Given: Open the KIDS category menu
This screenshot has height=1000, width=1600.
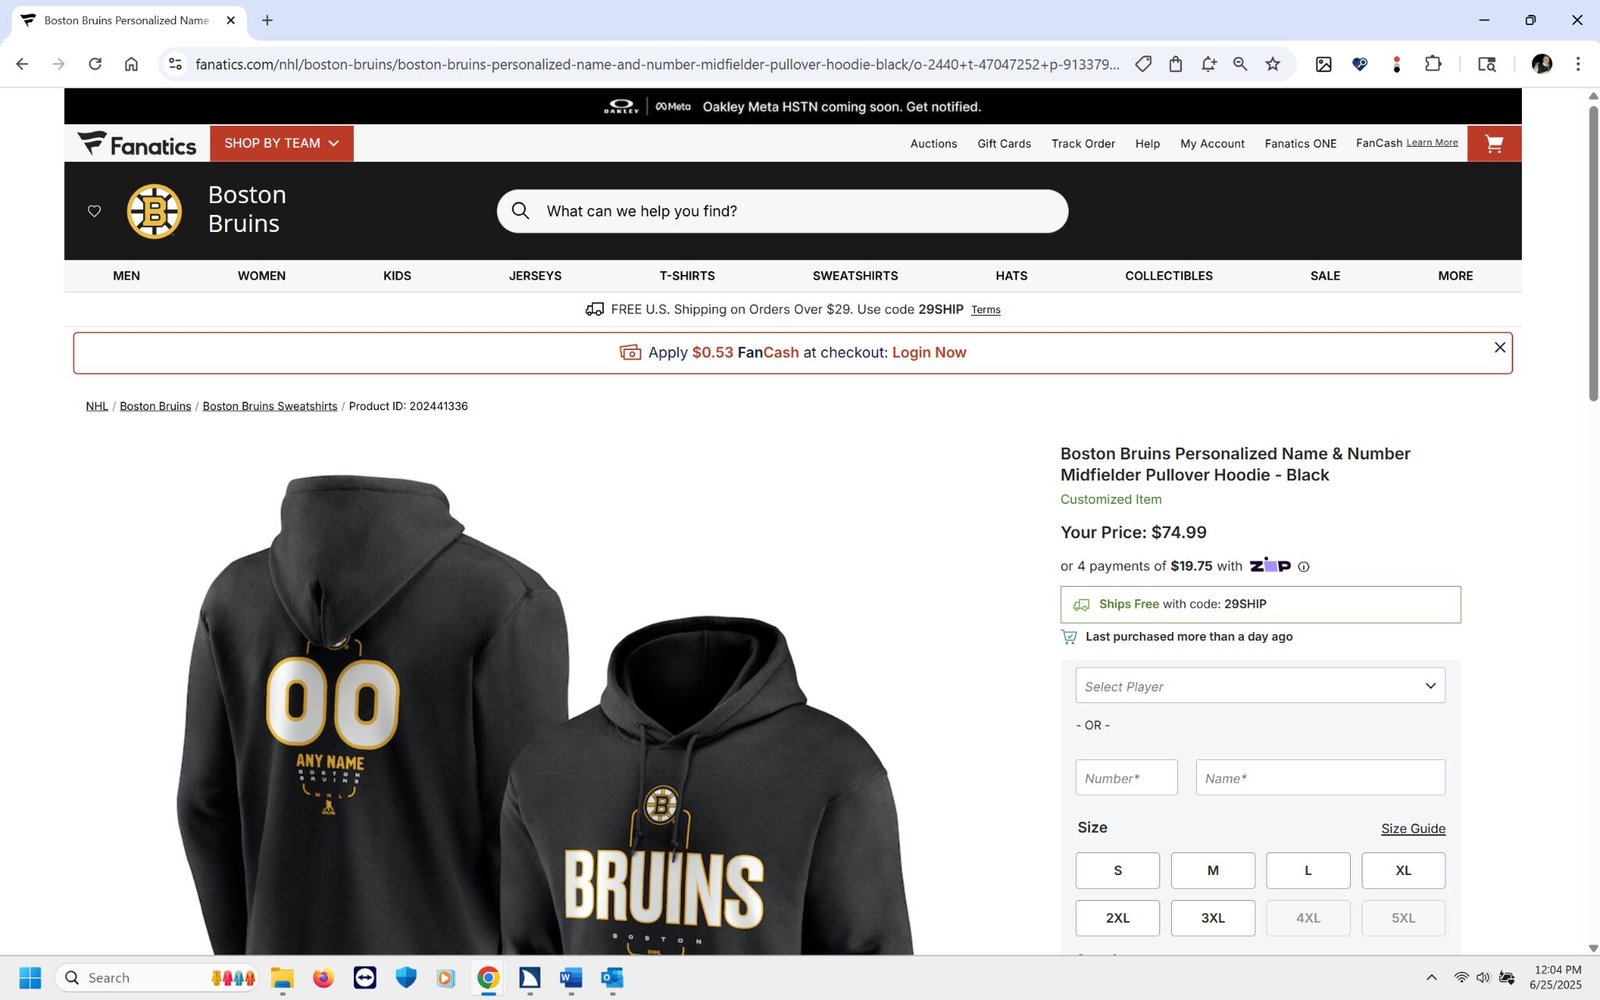Looking at the screenshot, I should click(x=397, y=276).
